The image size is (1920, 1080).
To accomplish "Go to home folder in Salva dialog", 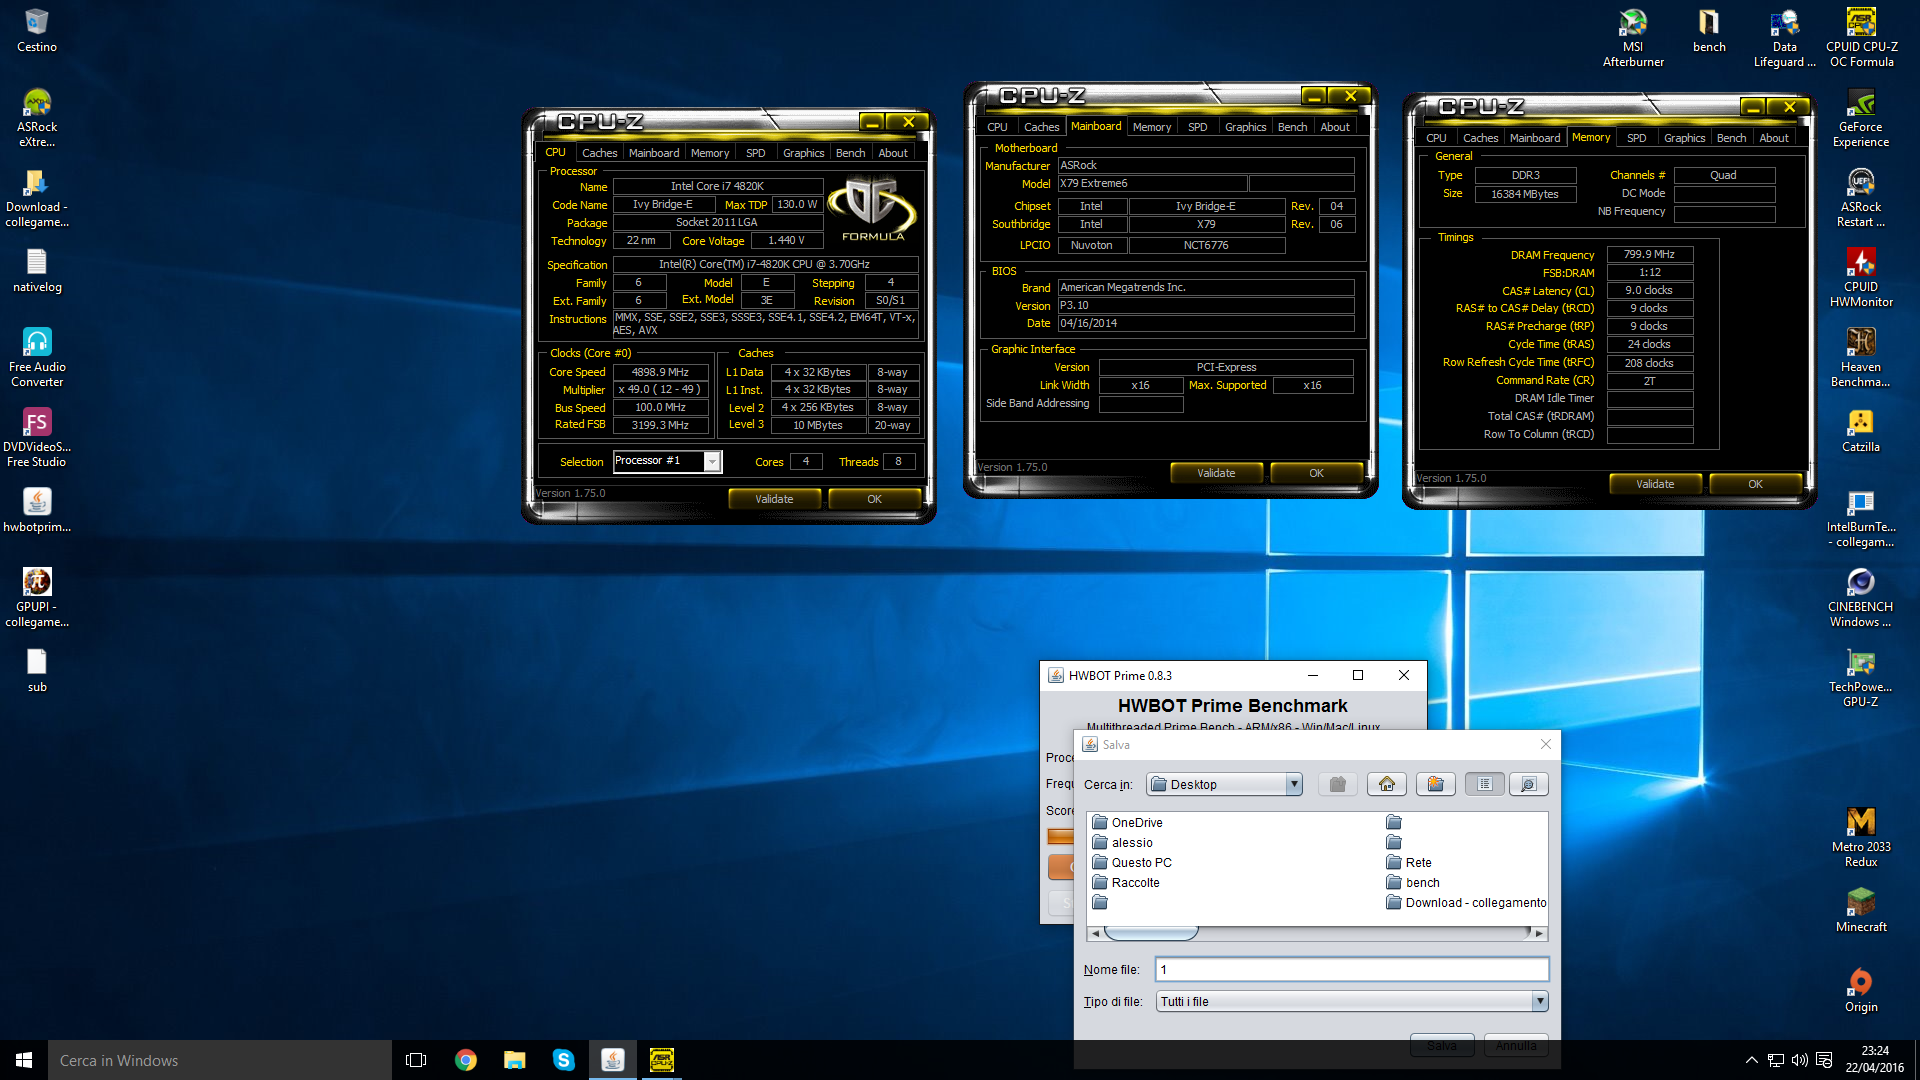I will coord(1387,784).
